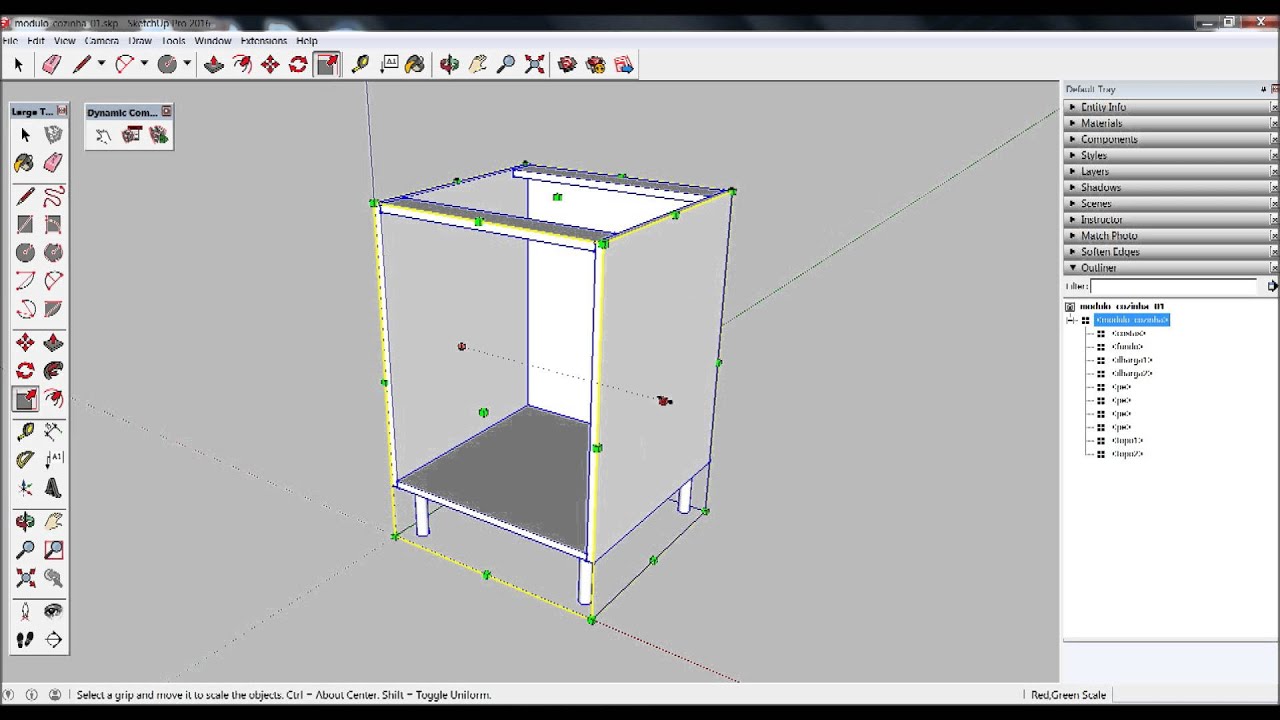This screenshot has height=720, width=1280.
Task: Choose the Pencil line tool in top toolbar
Action: [x=82, y=64]
